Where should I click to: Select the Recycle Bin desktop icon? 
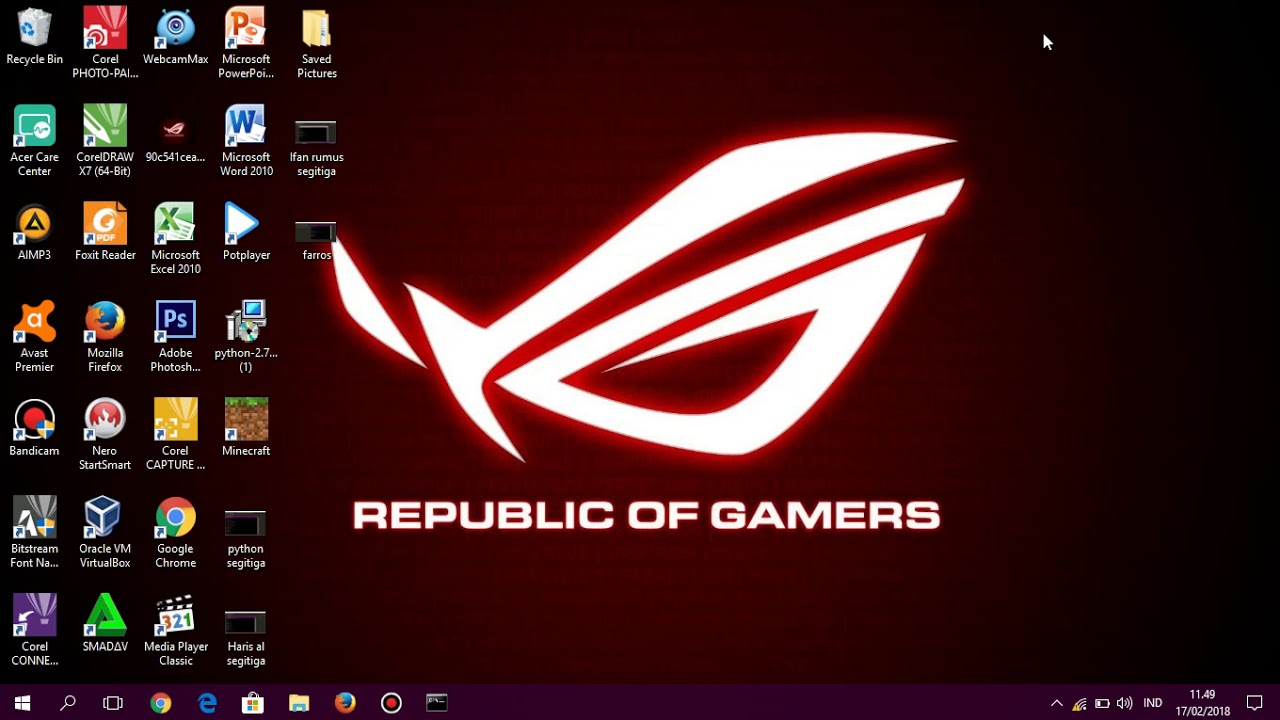pyautogui.click(x=34, y=37)
